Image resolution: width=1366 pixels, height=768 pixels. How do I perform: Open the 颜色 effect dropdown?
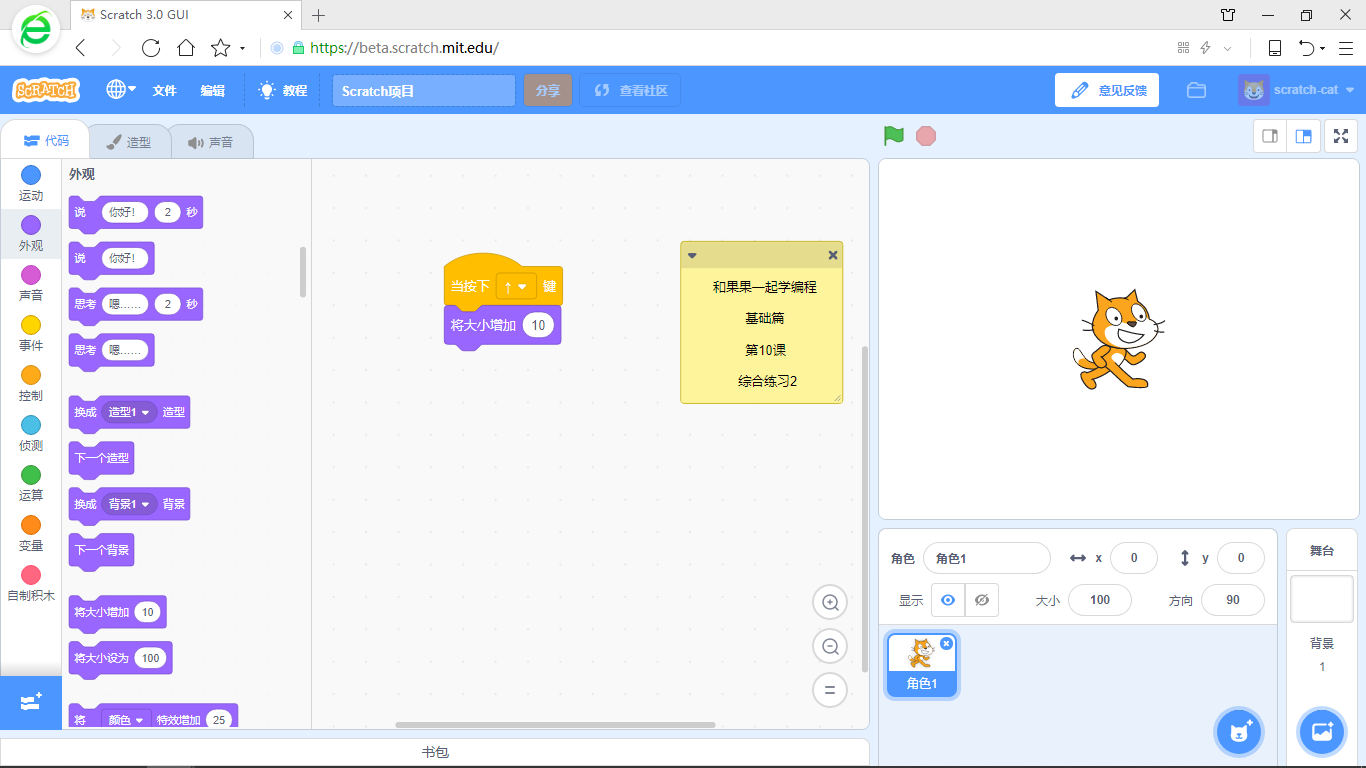click(125, 720)
